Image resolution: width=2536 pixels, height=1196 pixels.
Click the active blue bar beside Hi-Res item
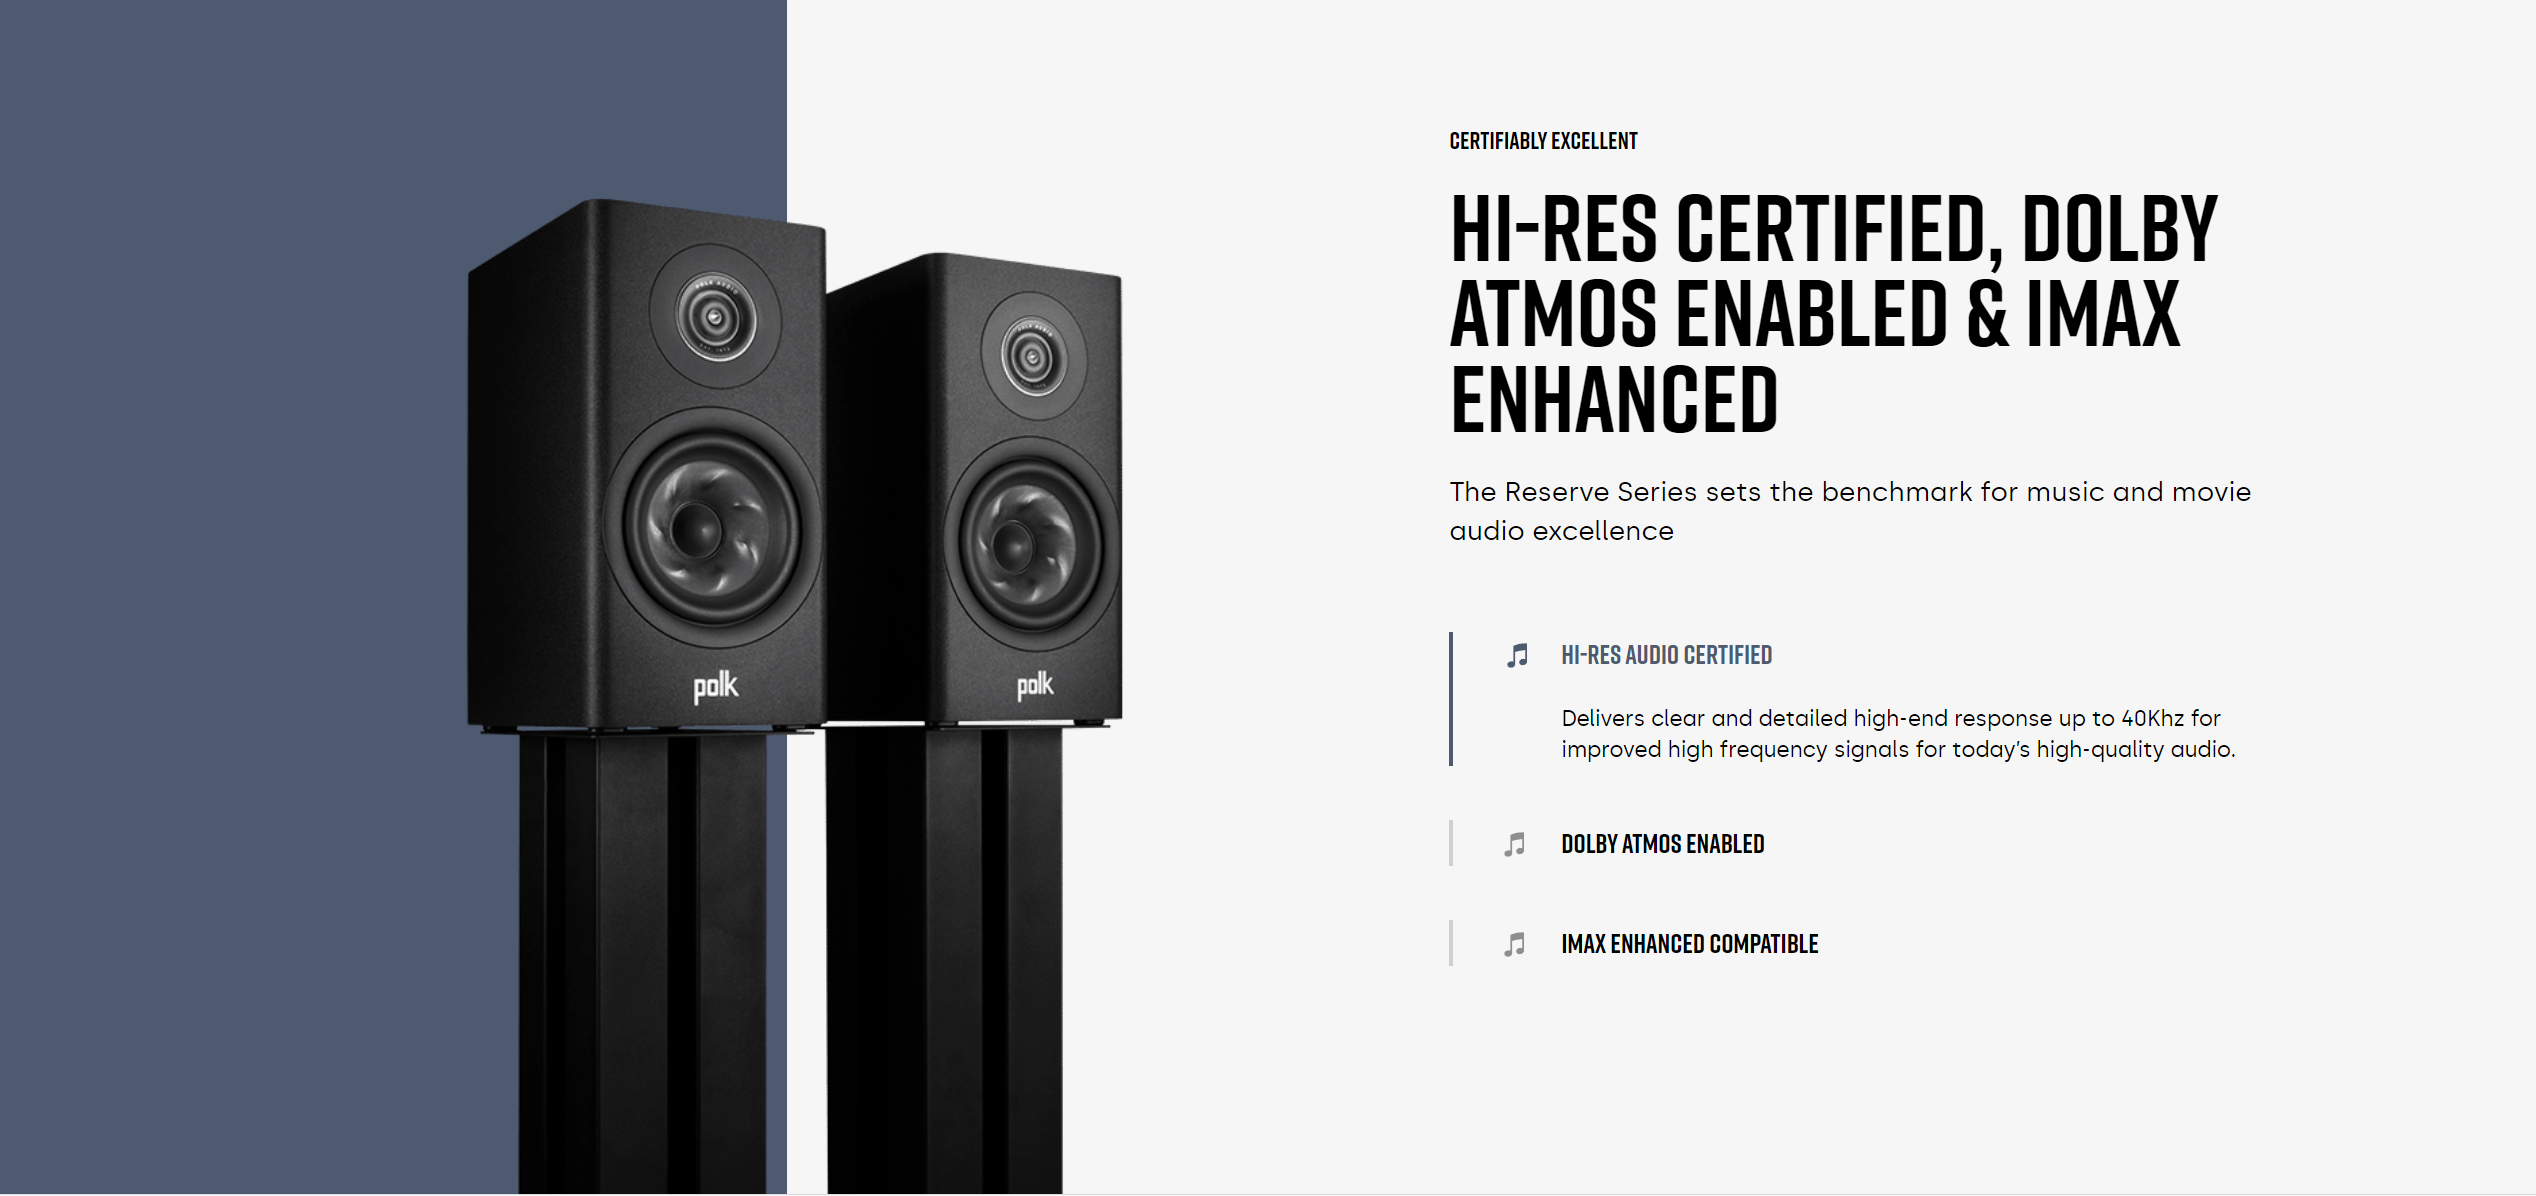(x=1451, y=699)
